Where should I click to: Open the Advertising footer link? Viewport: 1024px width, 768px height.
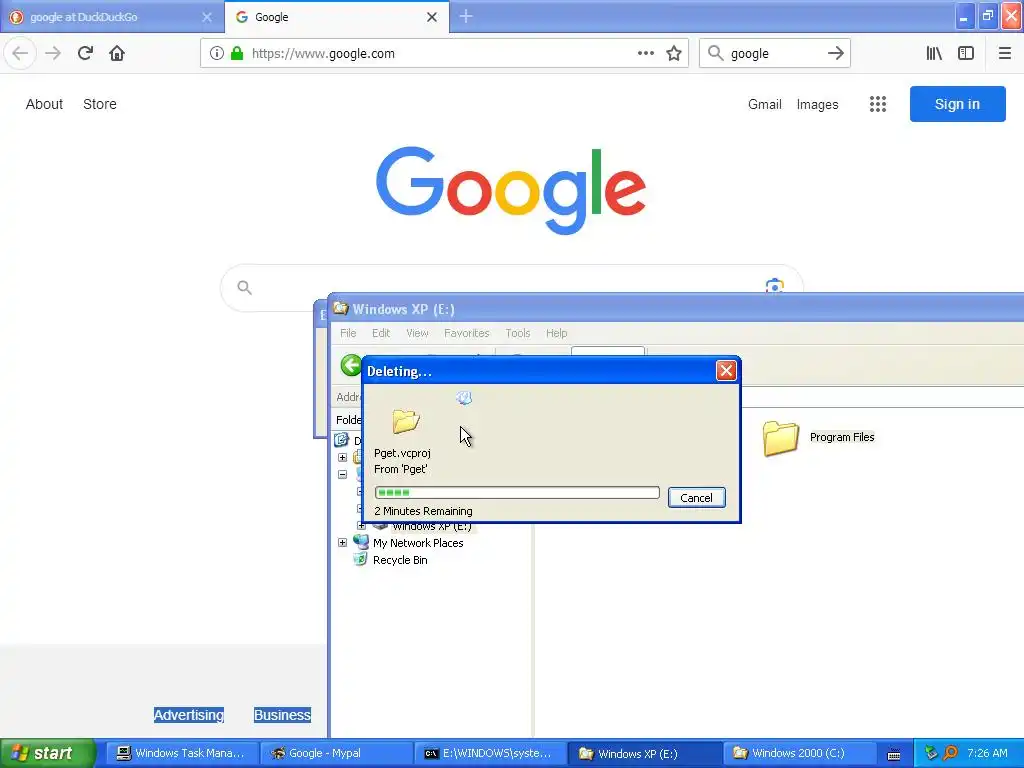[x=189, y=715]
